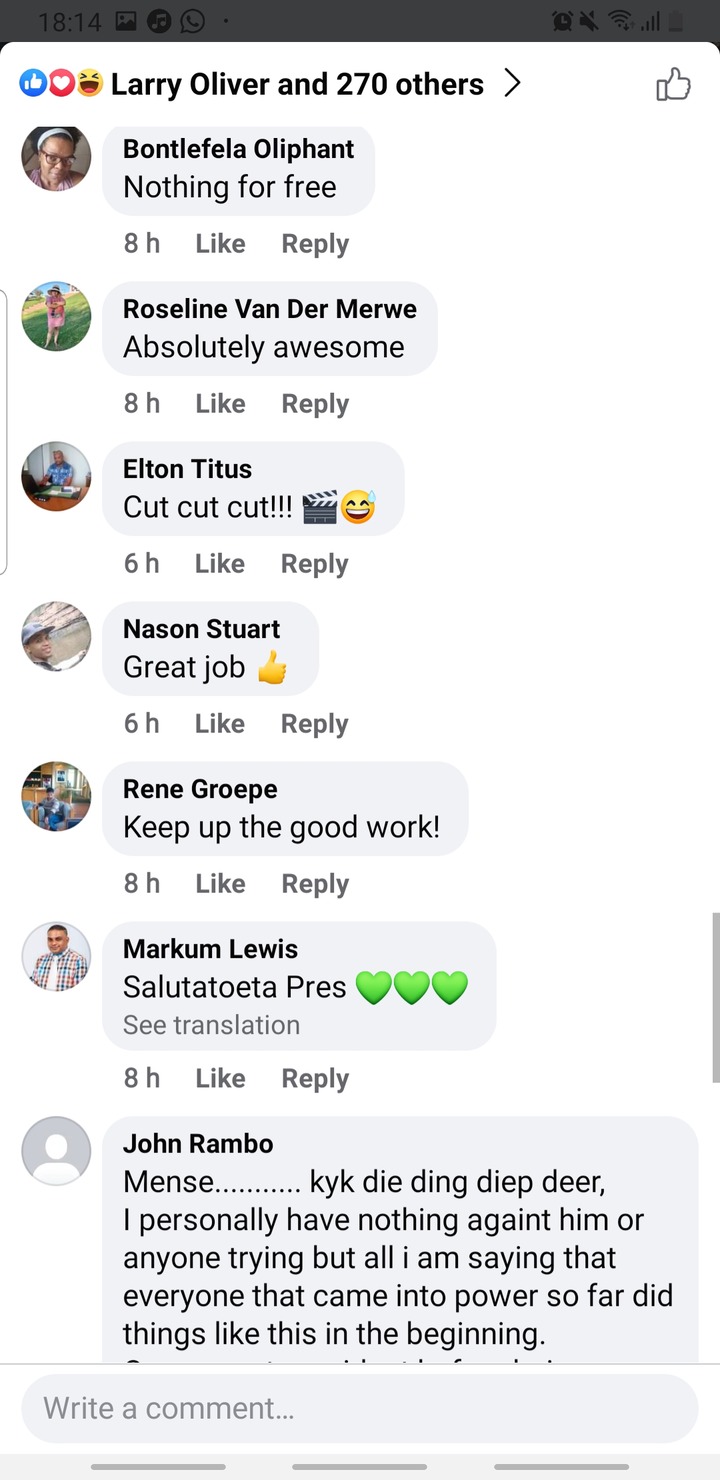Reply to Nason Stuart's comment
Image resolution: width=720 pixels, height=1480 pixels.
coord(314,724)
